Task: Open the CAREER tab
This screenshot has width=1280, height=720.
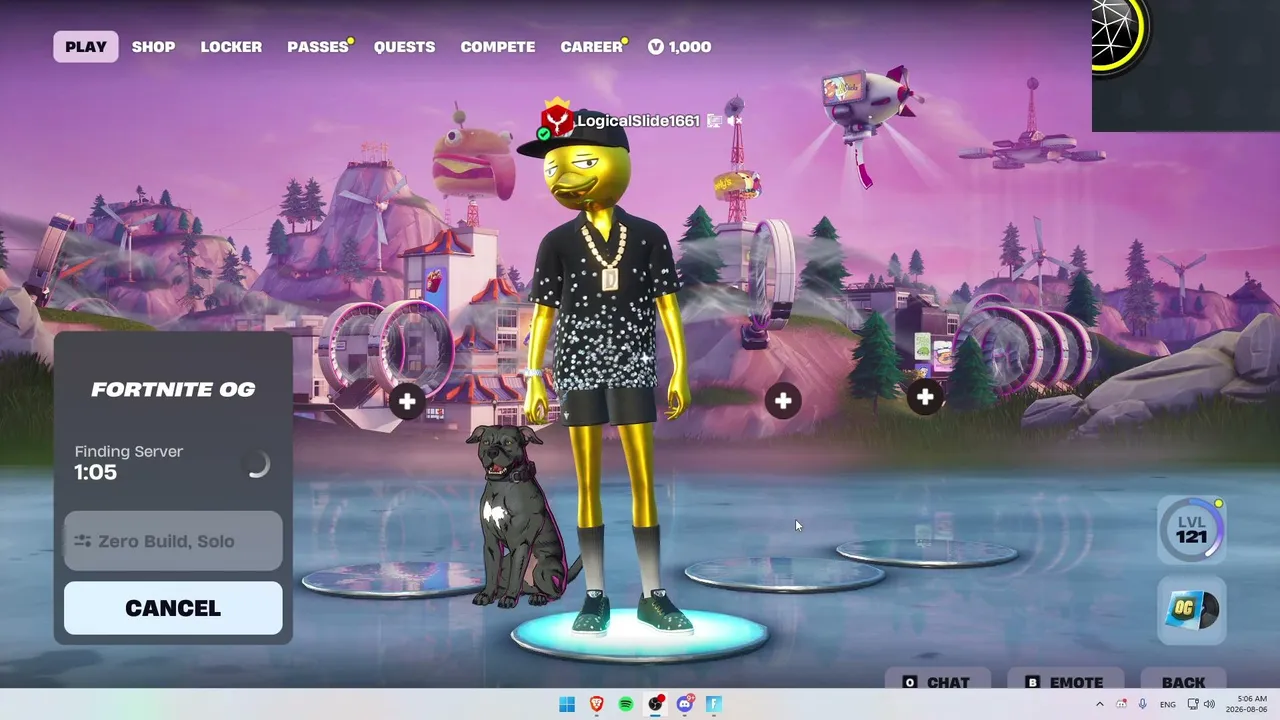Action: [591, 47]
